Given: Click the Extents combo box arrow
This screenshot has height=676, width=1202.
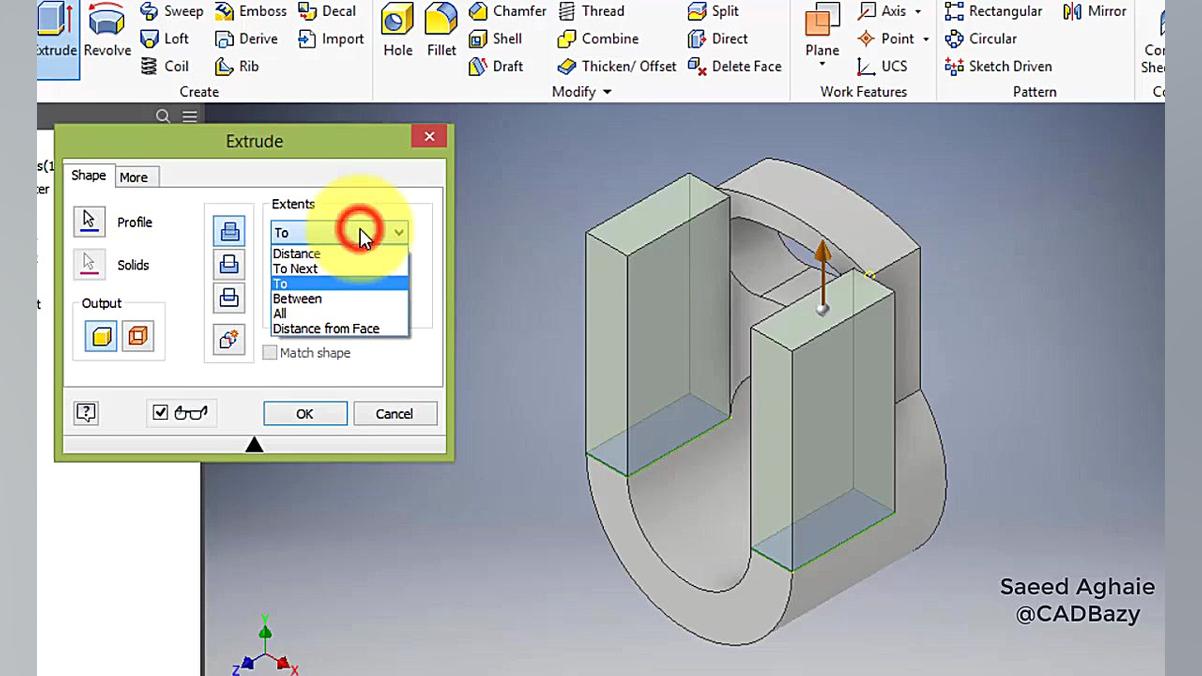Looking at the screenshot, I should click(398, 232).
